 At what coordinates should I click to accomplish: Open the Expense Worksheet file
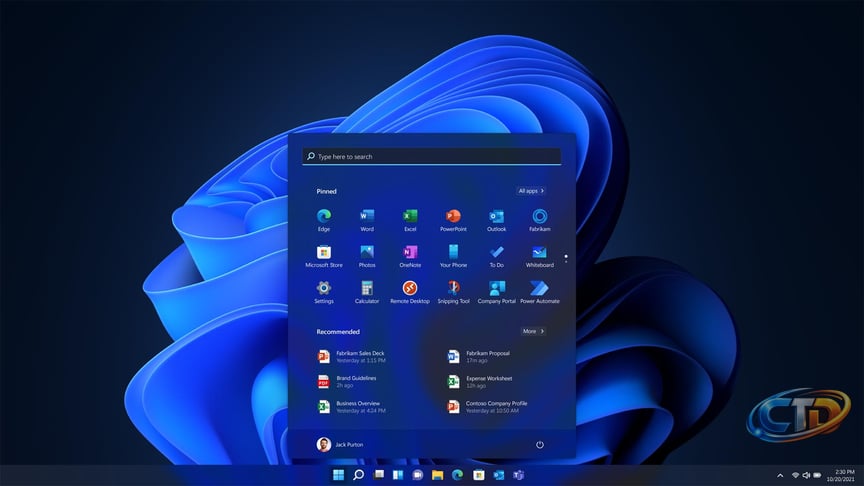coord(479,381)
